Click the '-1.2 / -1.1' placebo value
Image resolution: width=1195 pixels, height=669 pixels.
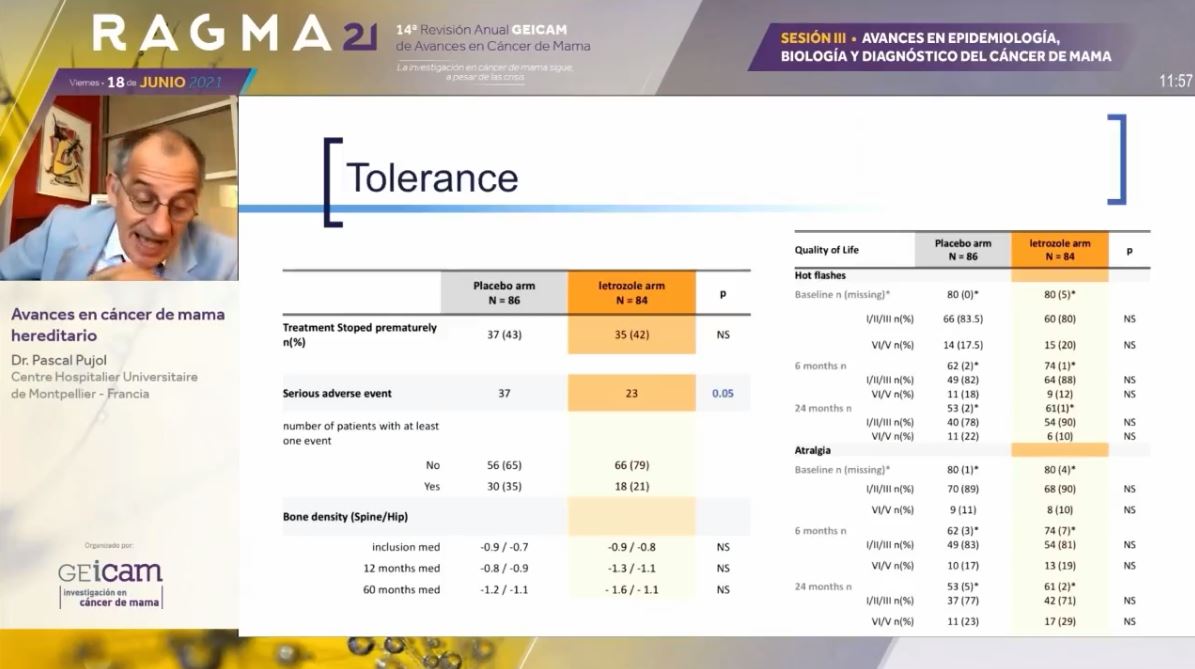pos(504,590)
